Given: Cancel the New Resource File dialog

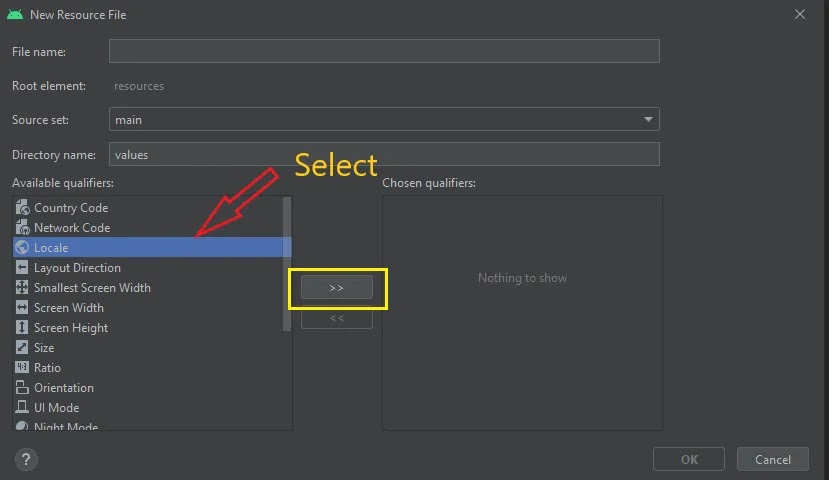Looking at the screenshot, I should coord(772,459).
